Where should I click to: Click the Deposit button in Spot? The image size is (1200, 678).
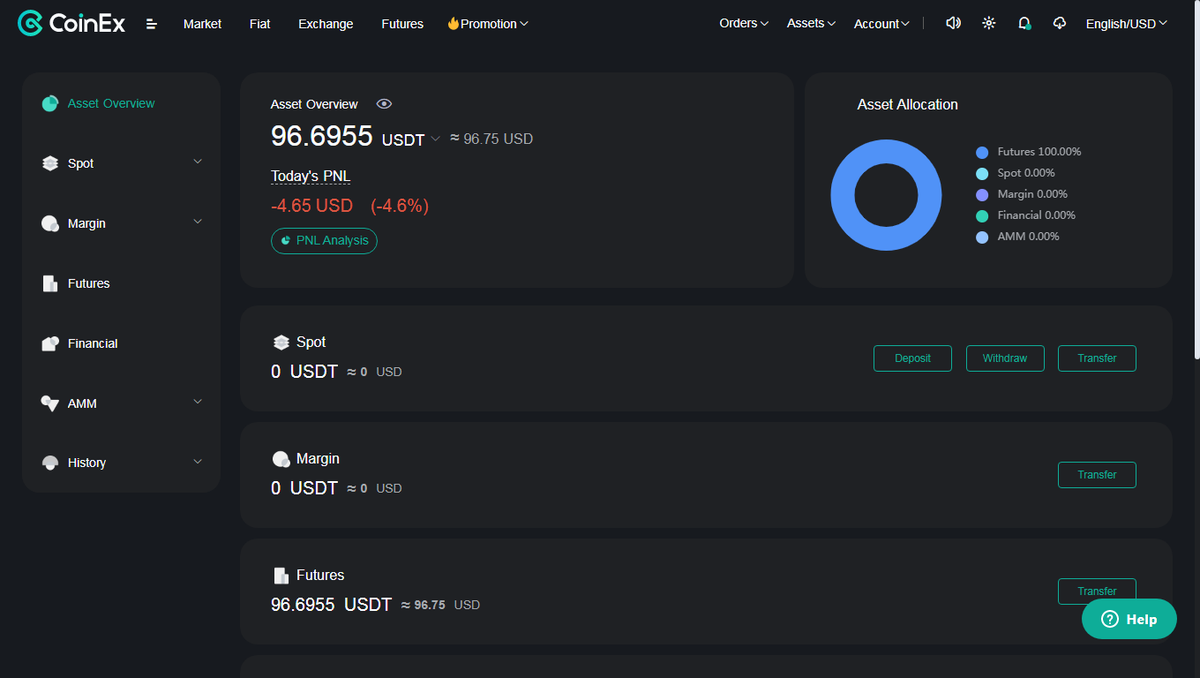913,358
